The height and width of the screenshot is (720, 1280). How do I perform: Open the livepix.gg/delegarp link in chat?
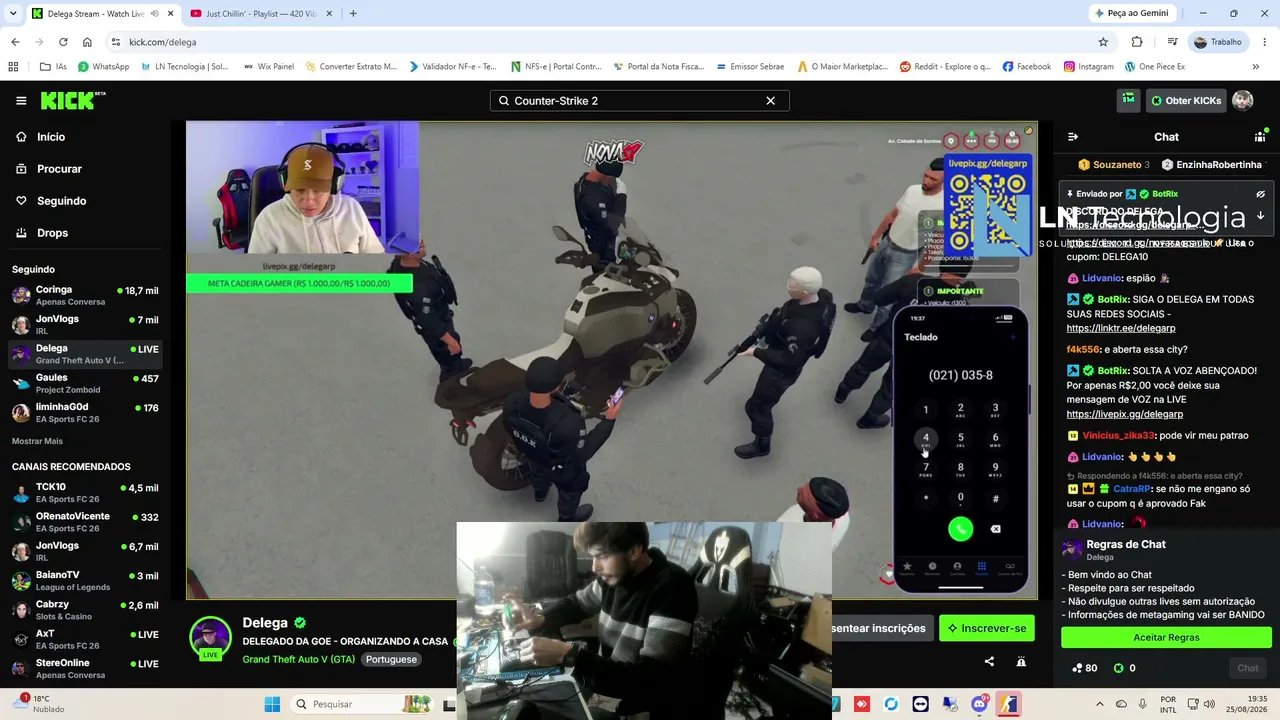[x=1124, y=414]
